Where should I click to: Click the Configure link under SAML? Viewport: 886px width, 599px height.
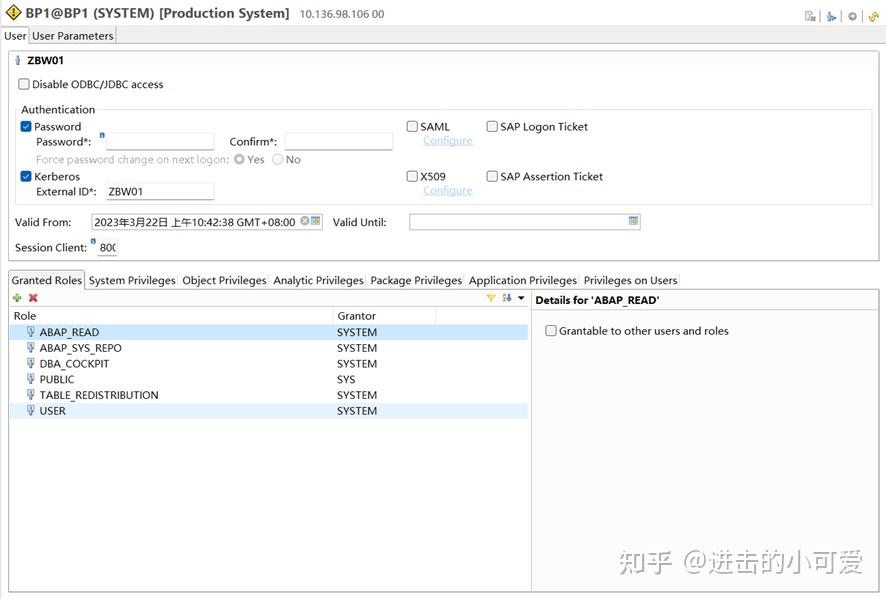point(448,140)
